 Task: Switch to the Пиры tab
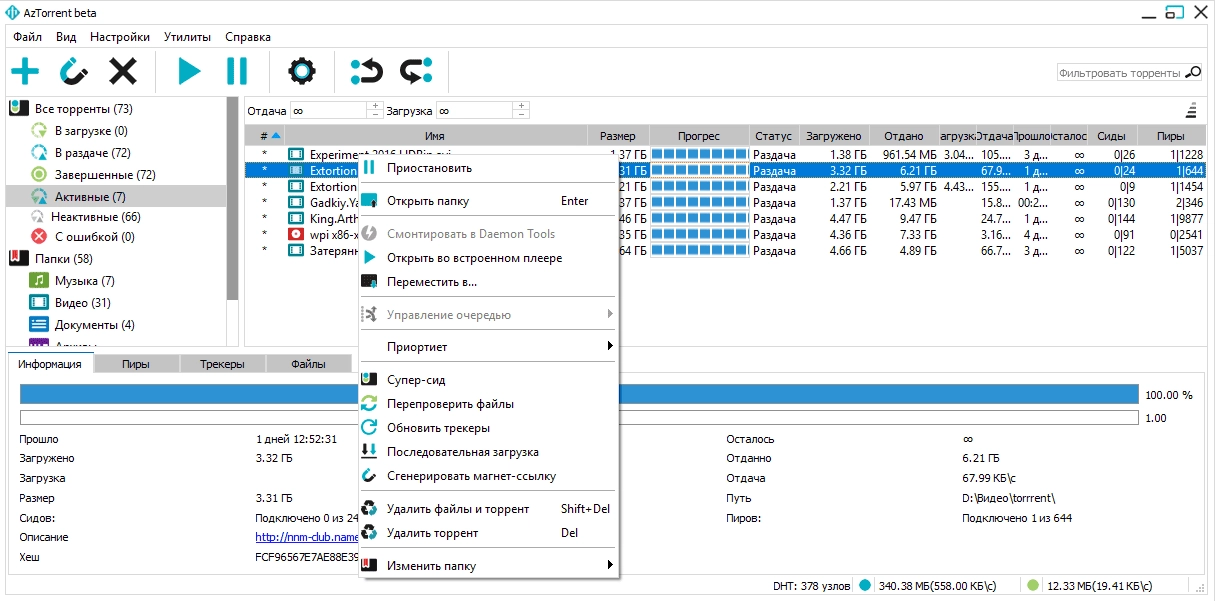(x=136, y=364)
